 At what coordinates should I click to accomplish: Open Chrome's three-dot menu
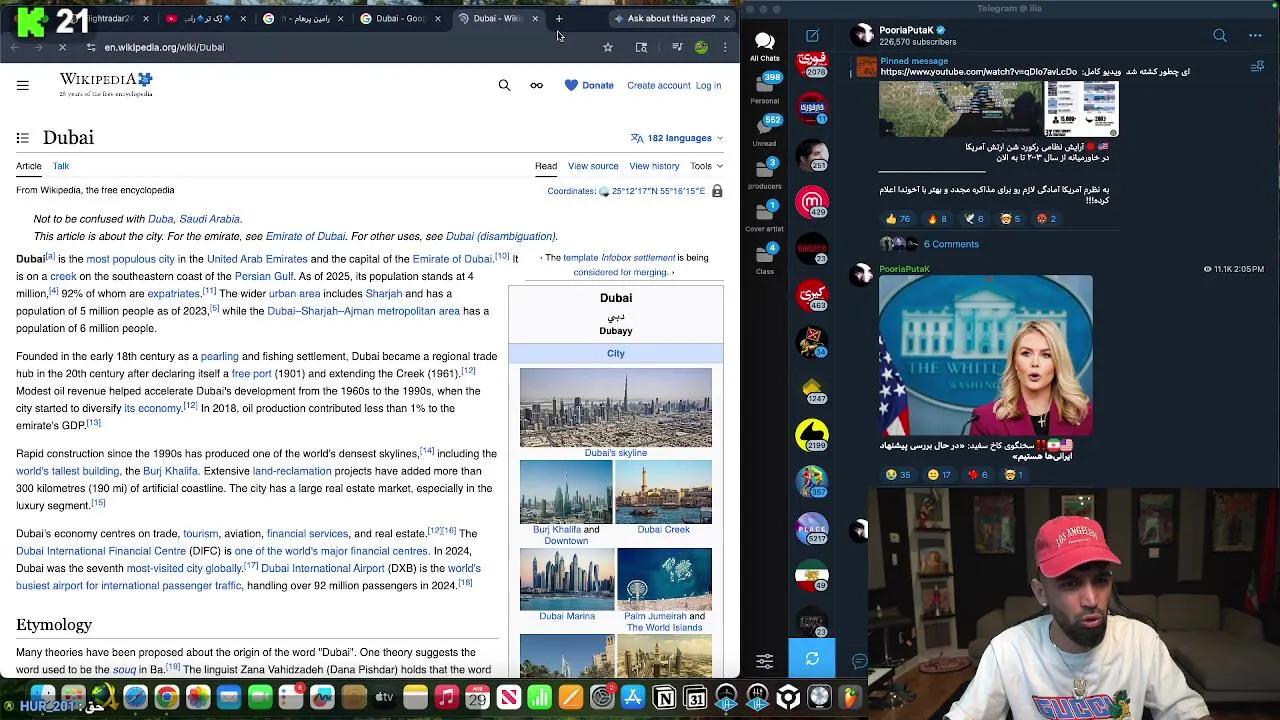click(725, 47)
